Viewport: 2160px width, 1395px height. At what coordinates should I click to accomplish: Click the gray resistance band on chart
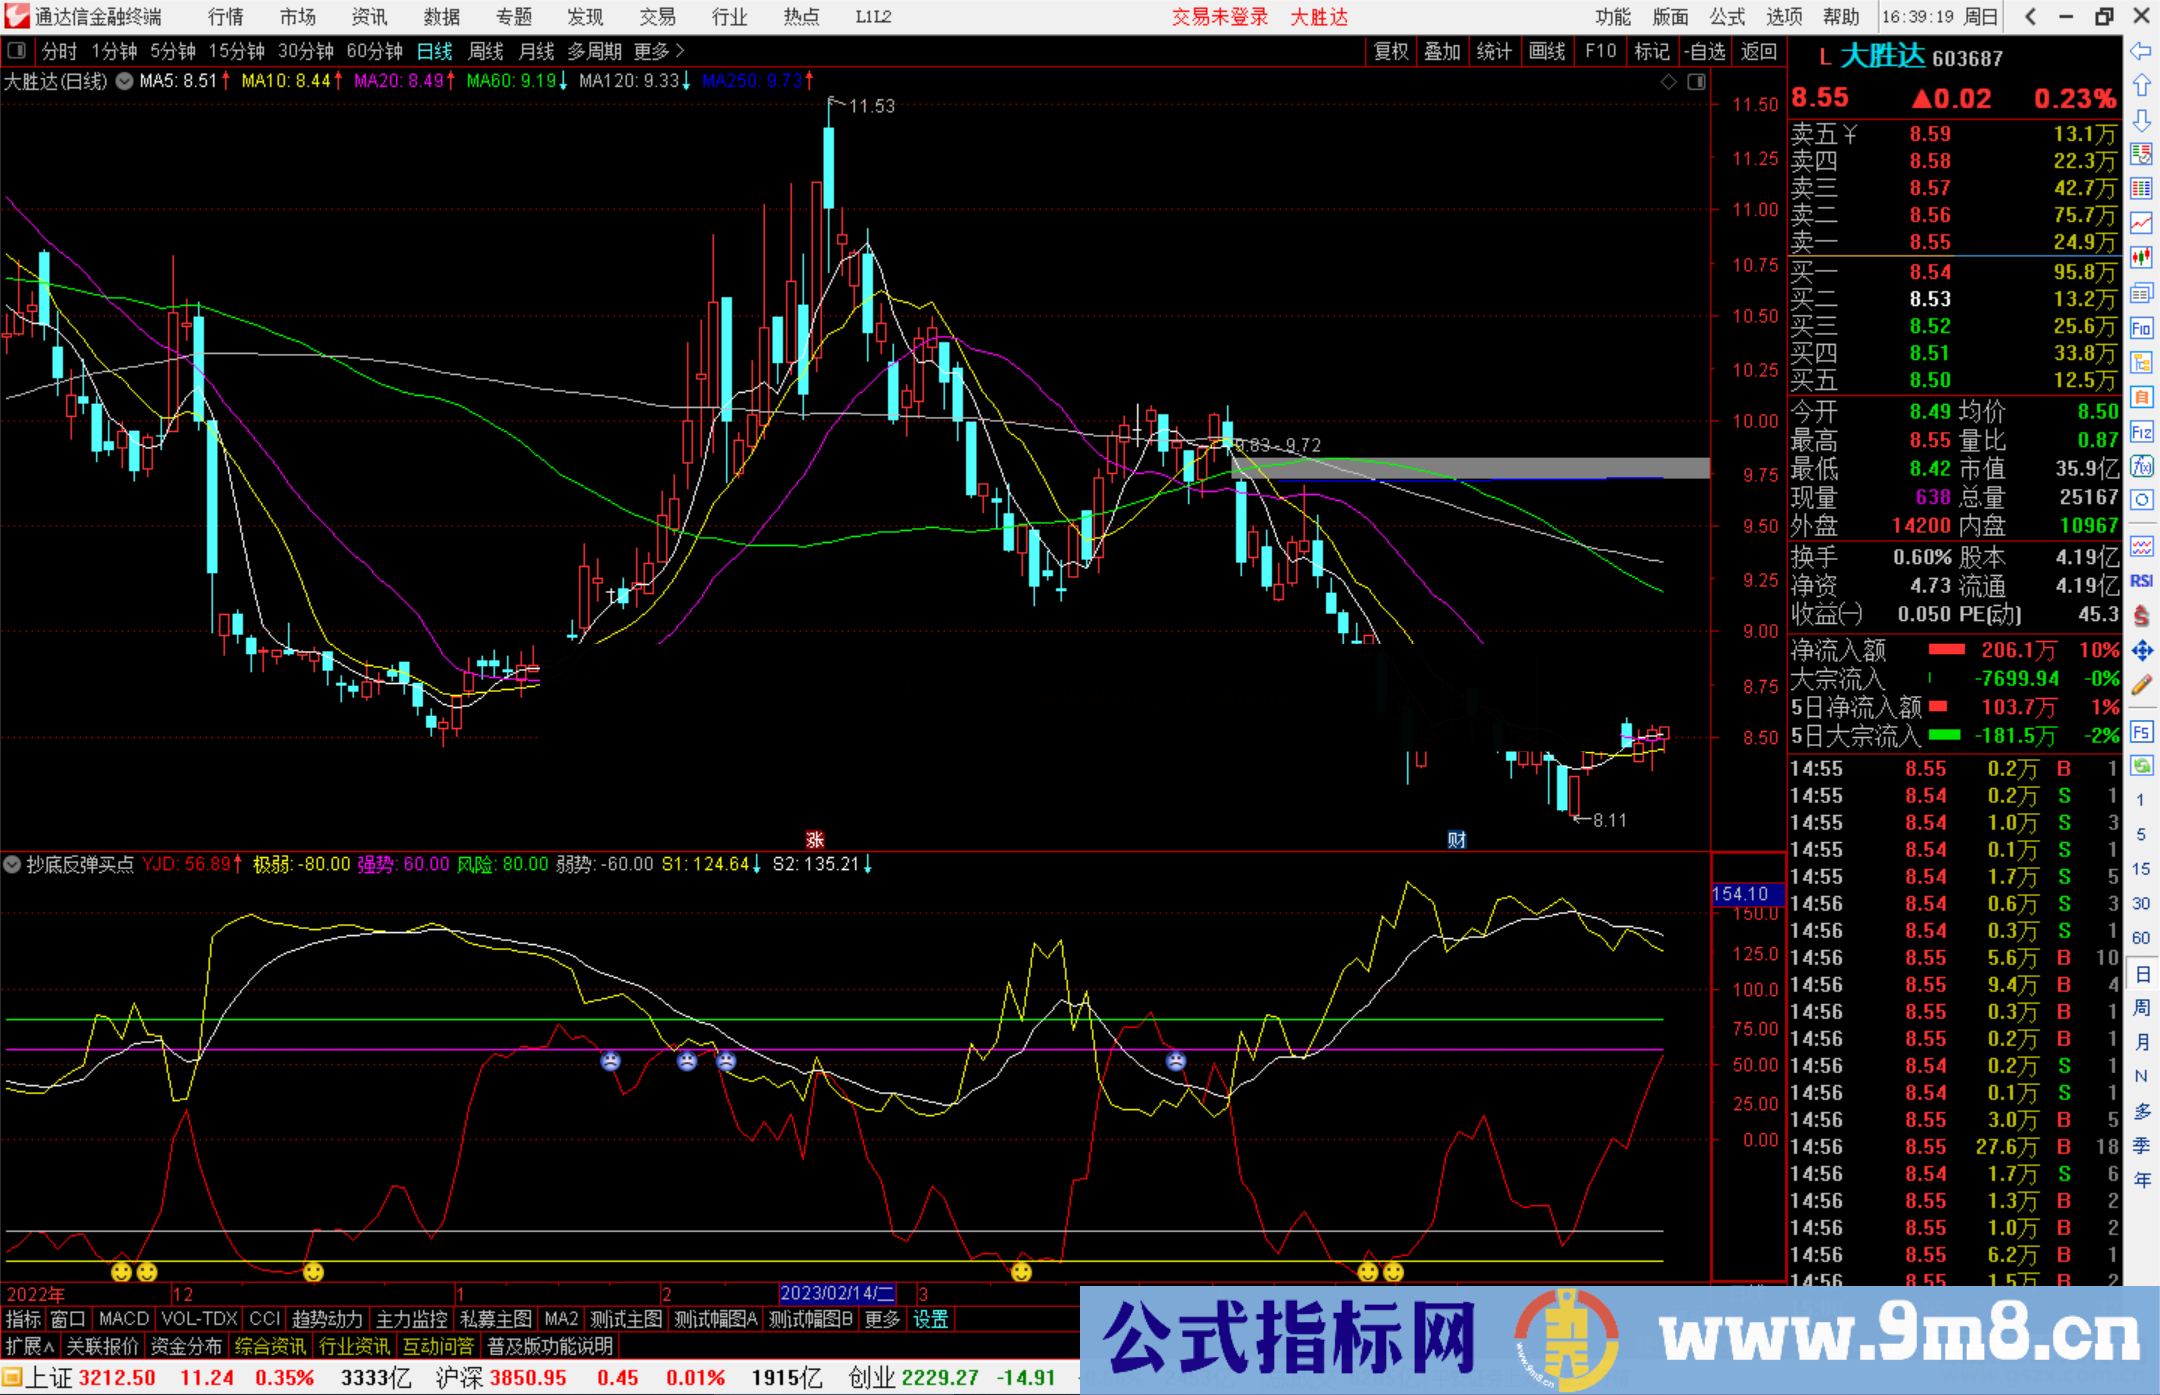coord(1470,468)
